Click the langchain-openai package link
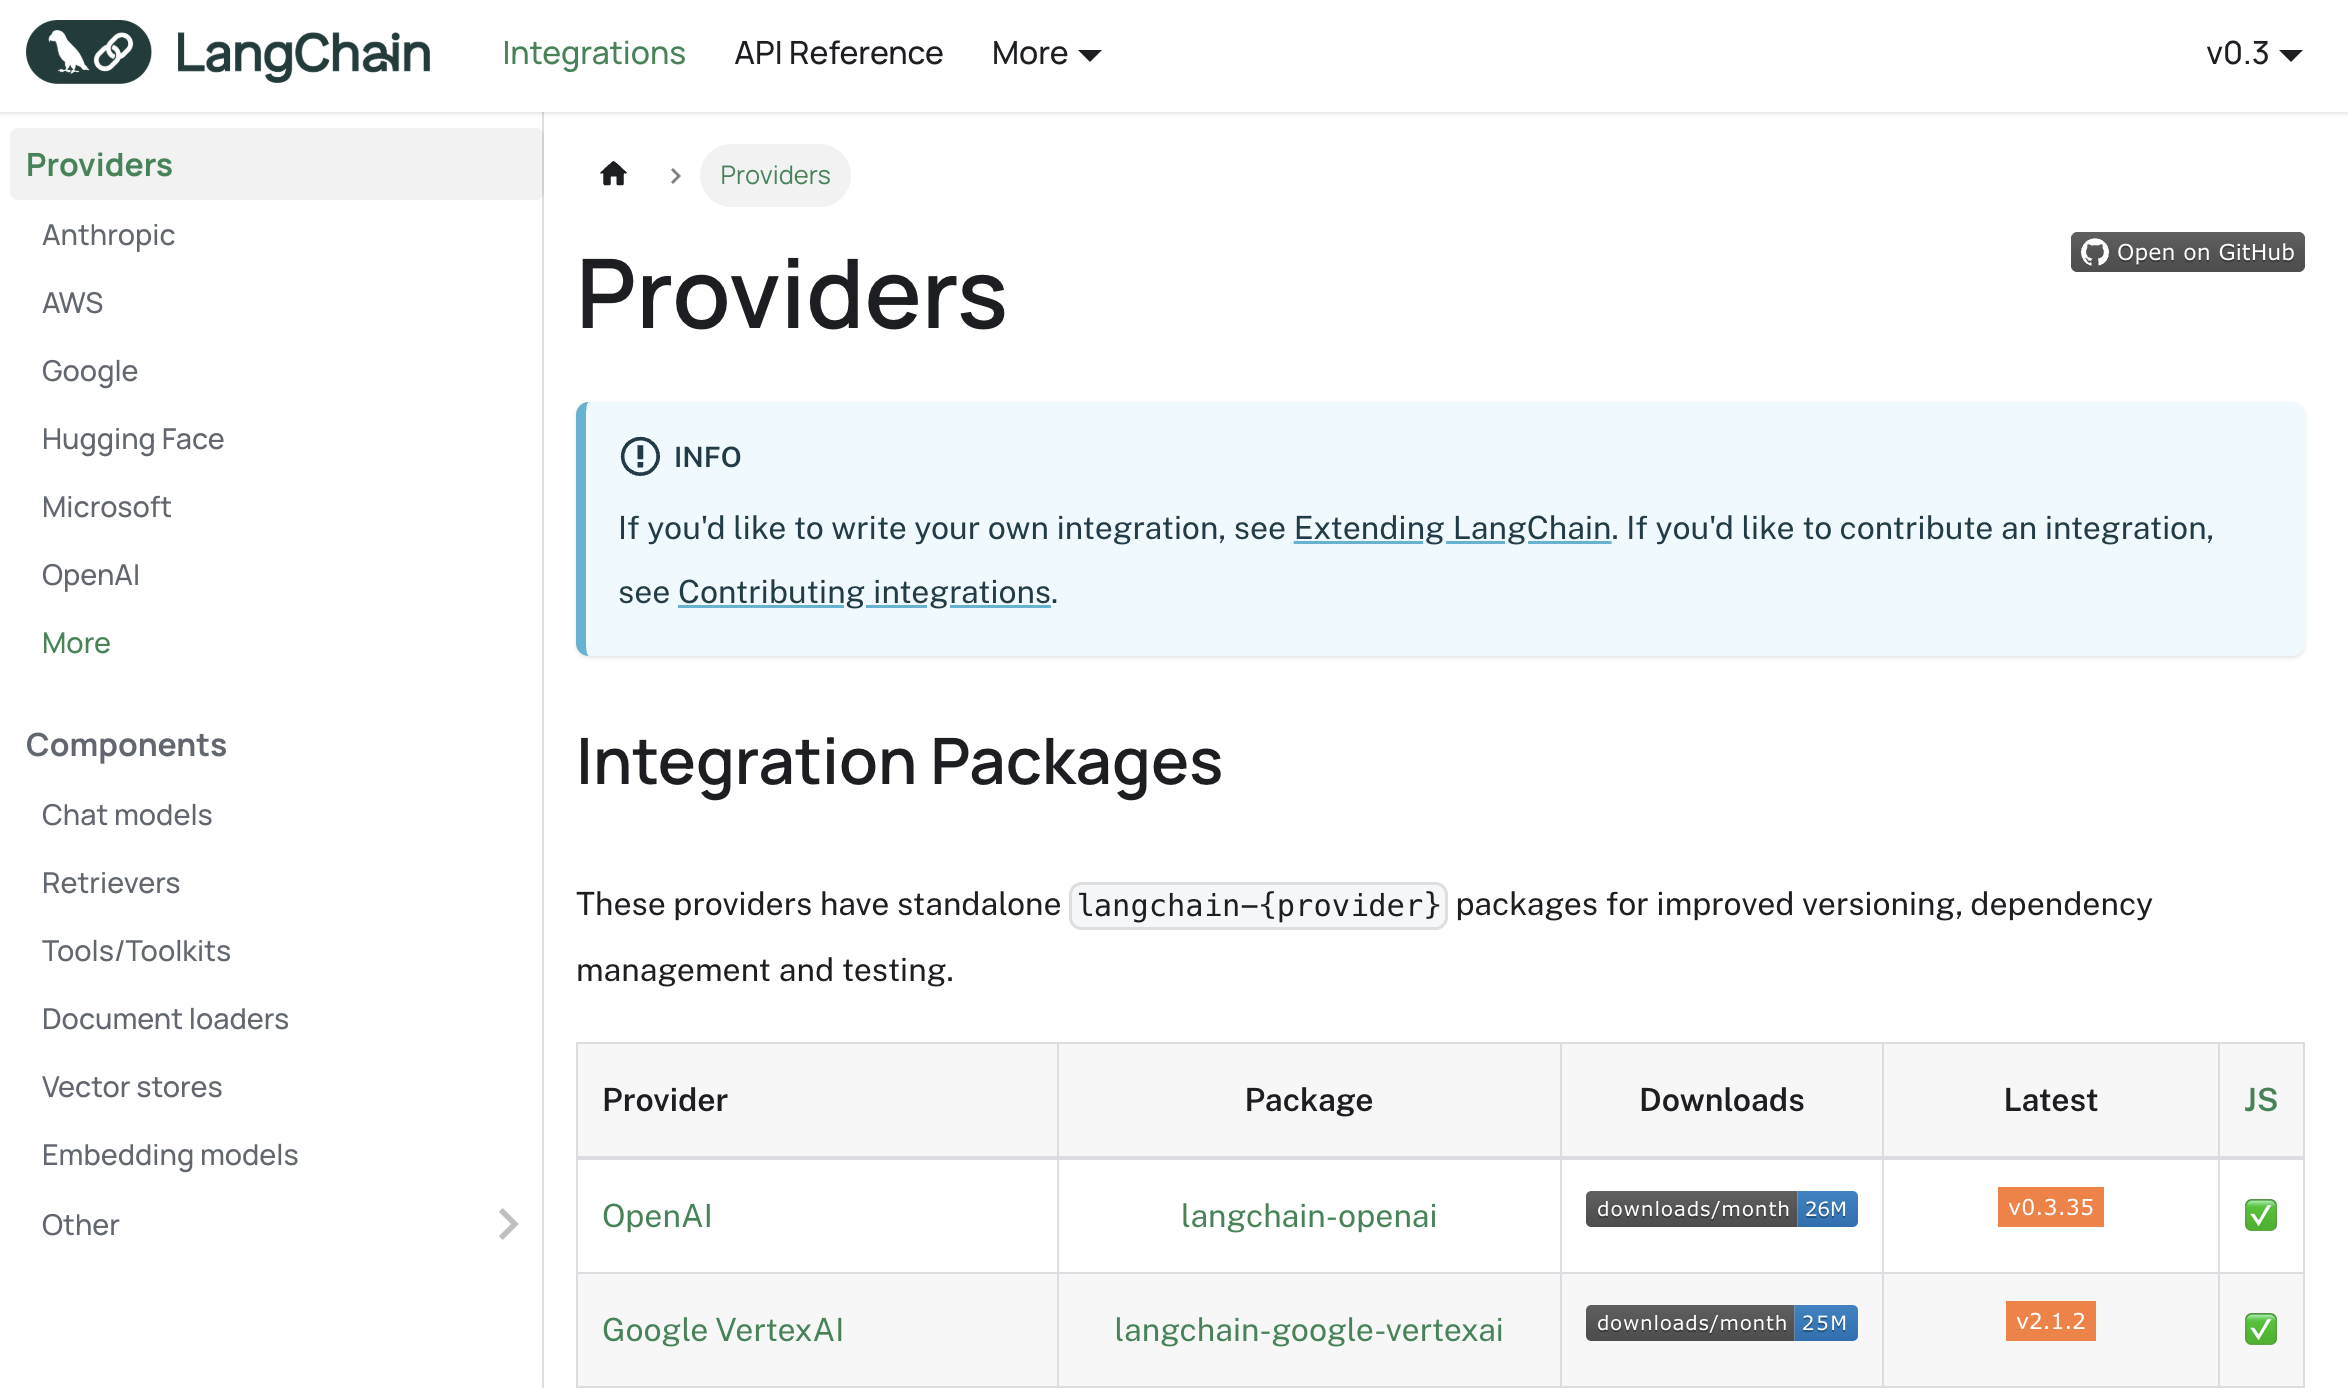 [x=1308, y=1215]
